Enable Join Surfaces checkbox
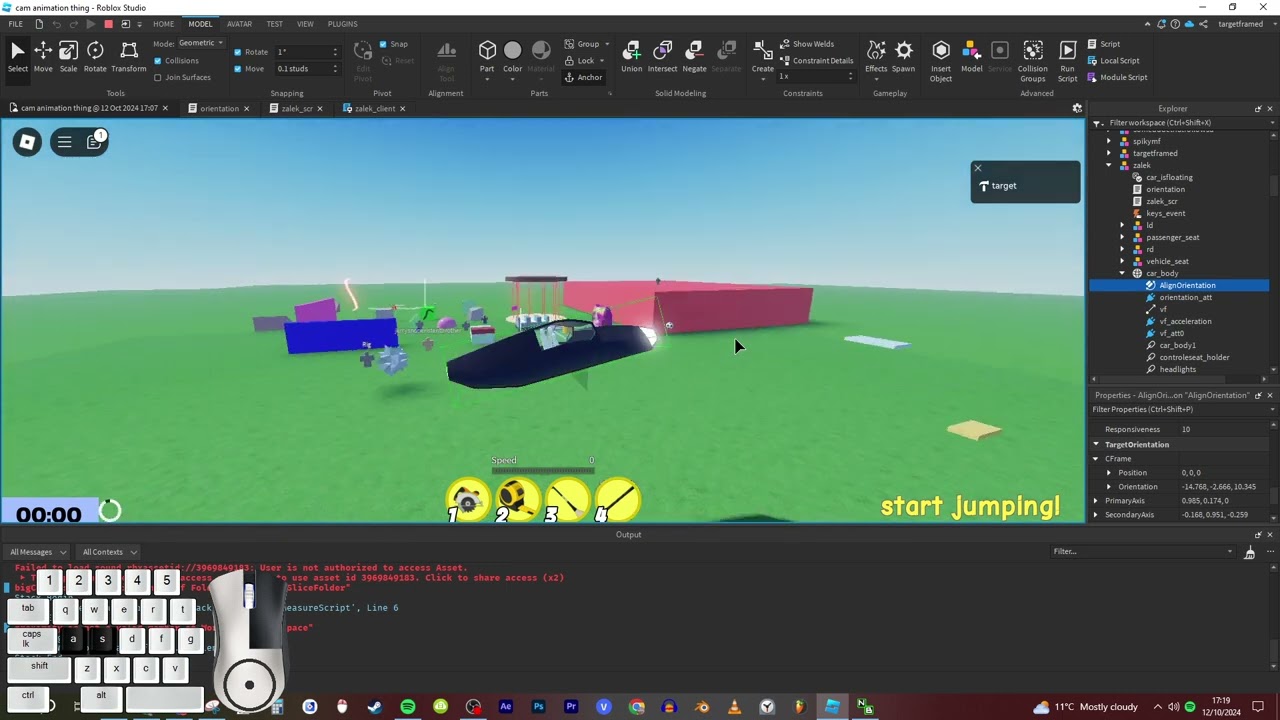The width and height of the screenshot is (1280, 720). coord(158,77)
